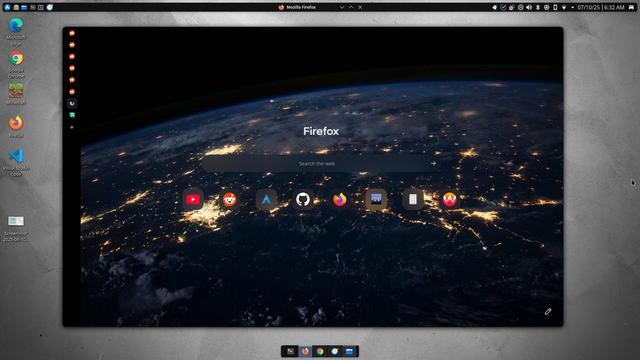
Task: Focus the Search the web field
Action: coord(321,164)
